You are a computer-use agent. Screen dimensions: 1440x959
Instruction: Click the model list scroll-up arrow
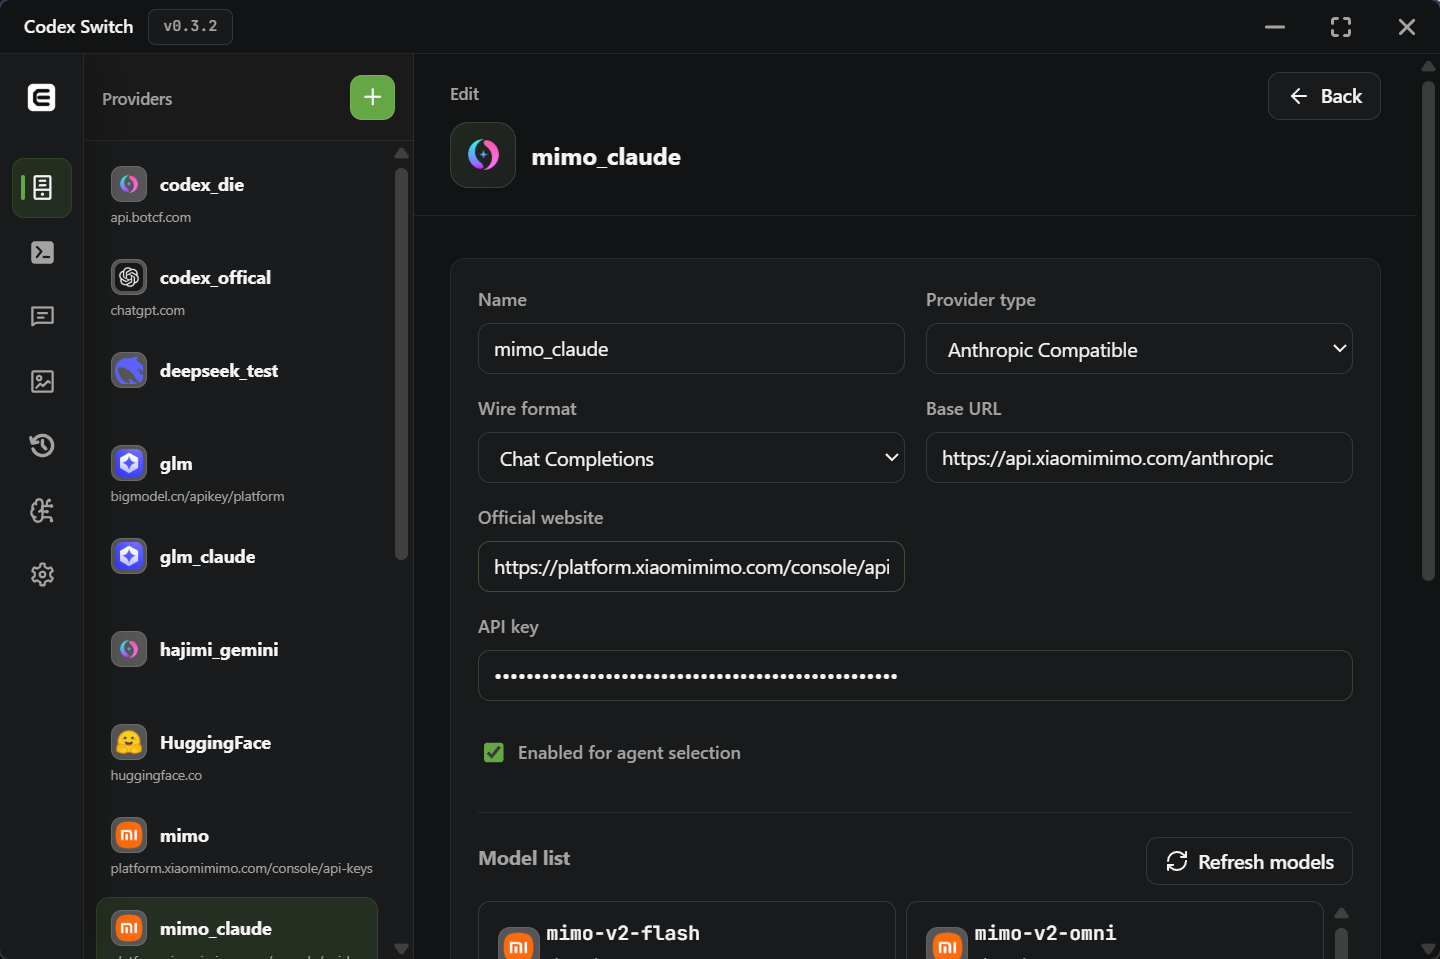pyautogui.click(x=1341, y=913)
